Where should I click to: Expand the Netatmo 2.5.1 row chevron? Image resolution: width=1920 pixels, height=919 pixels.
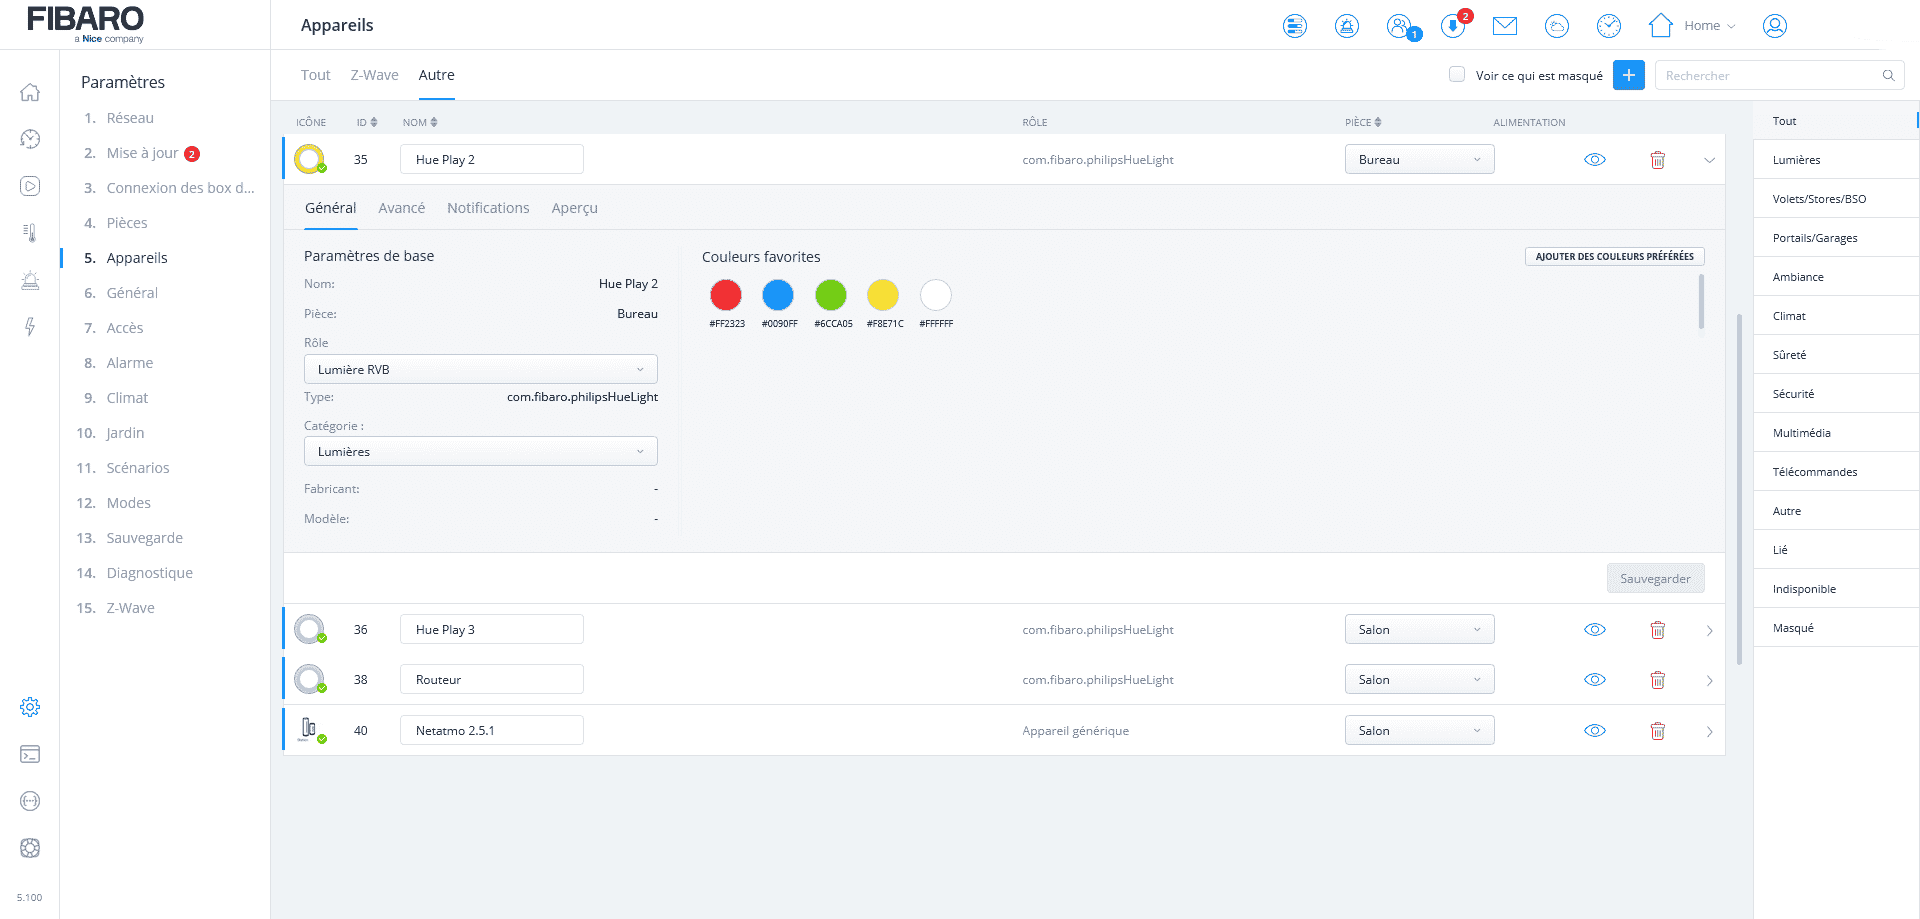coord(1709,731)
